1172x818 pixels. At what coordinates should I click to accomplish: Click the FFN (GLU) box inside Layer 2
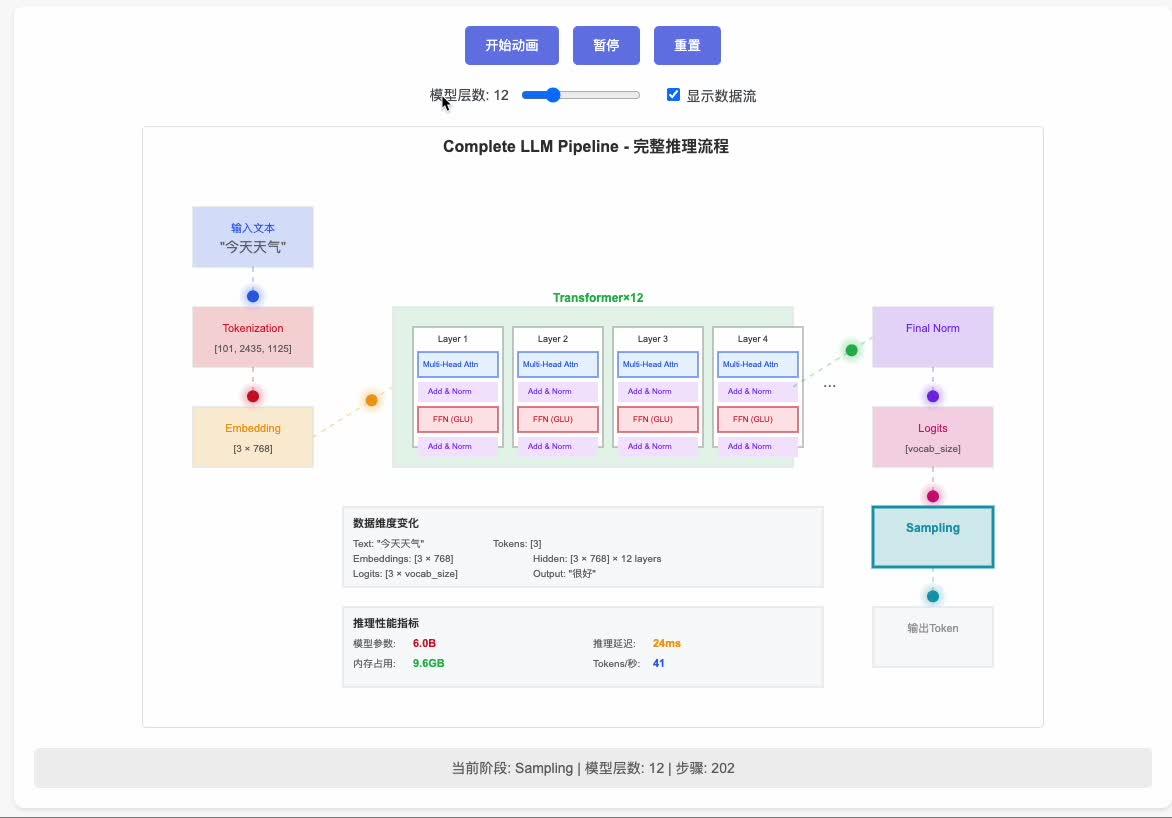click(556, 419)
